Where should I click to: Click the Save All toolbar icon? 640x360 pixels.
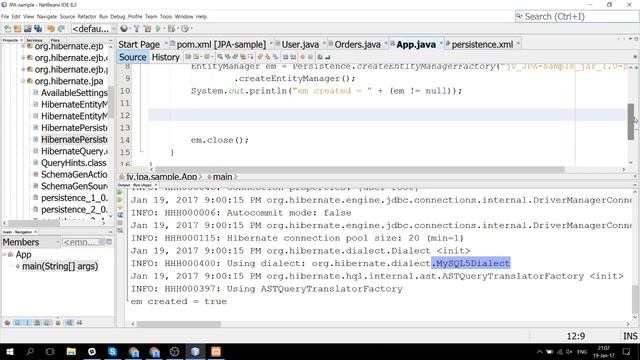tap(38, 29)
